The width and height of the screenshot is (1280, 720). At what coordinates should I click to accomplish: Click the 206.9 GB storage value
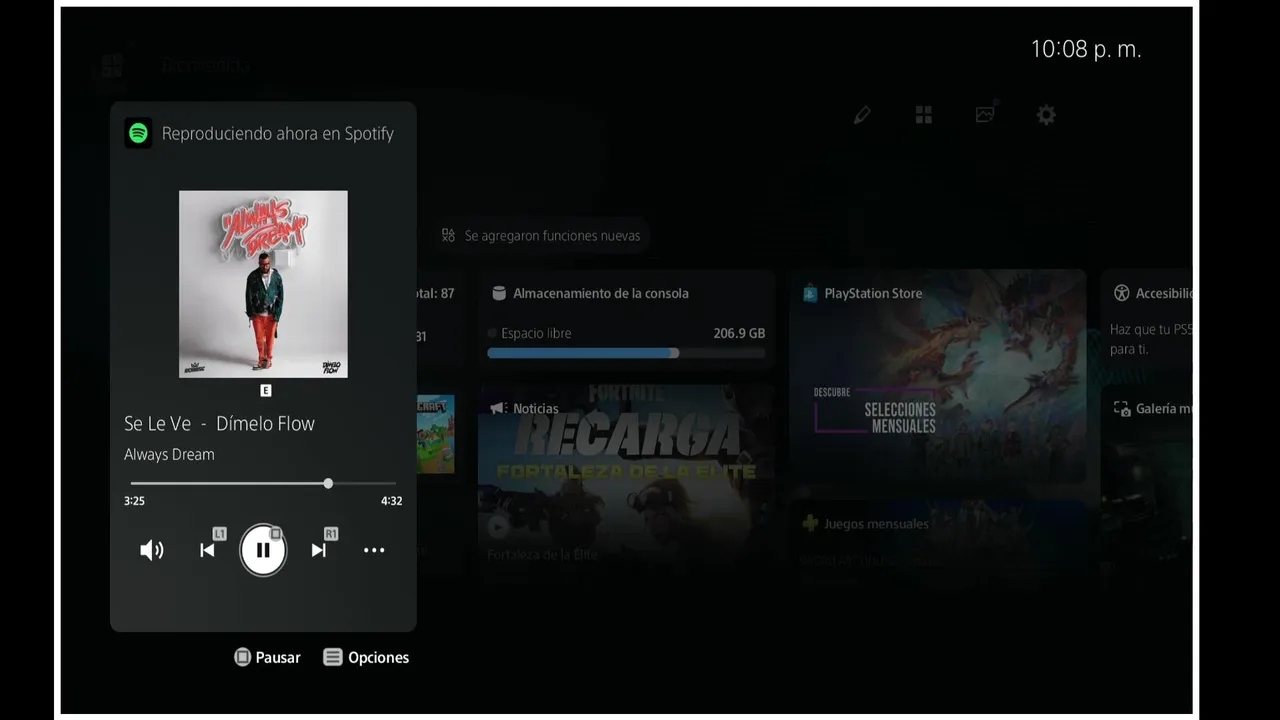[739, 333]
